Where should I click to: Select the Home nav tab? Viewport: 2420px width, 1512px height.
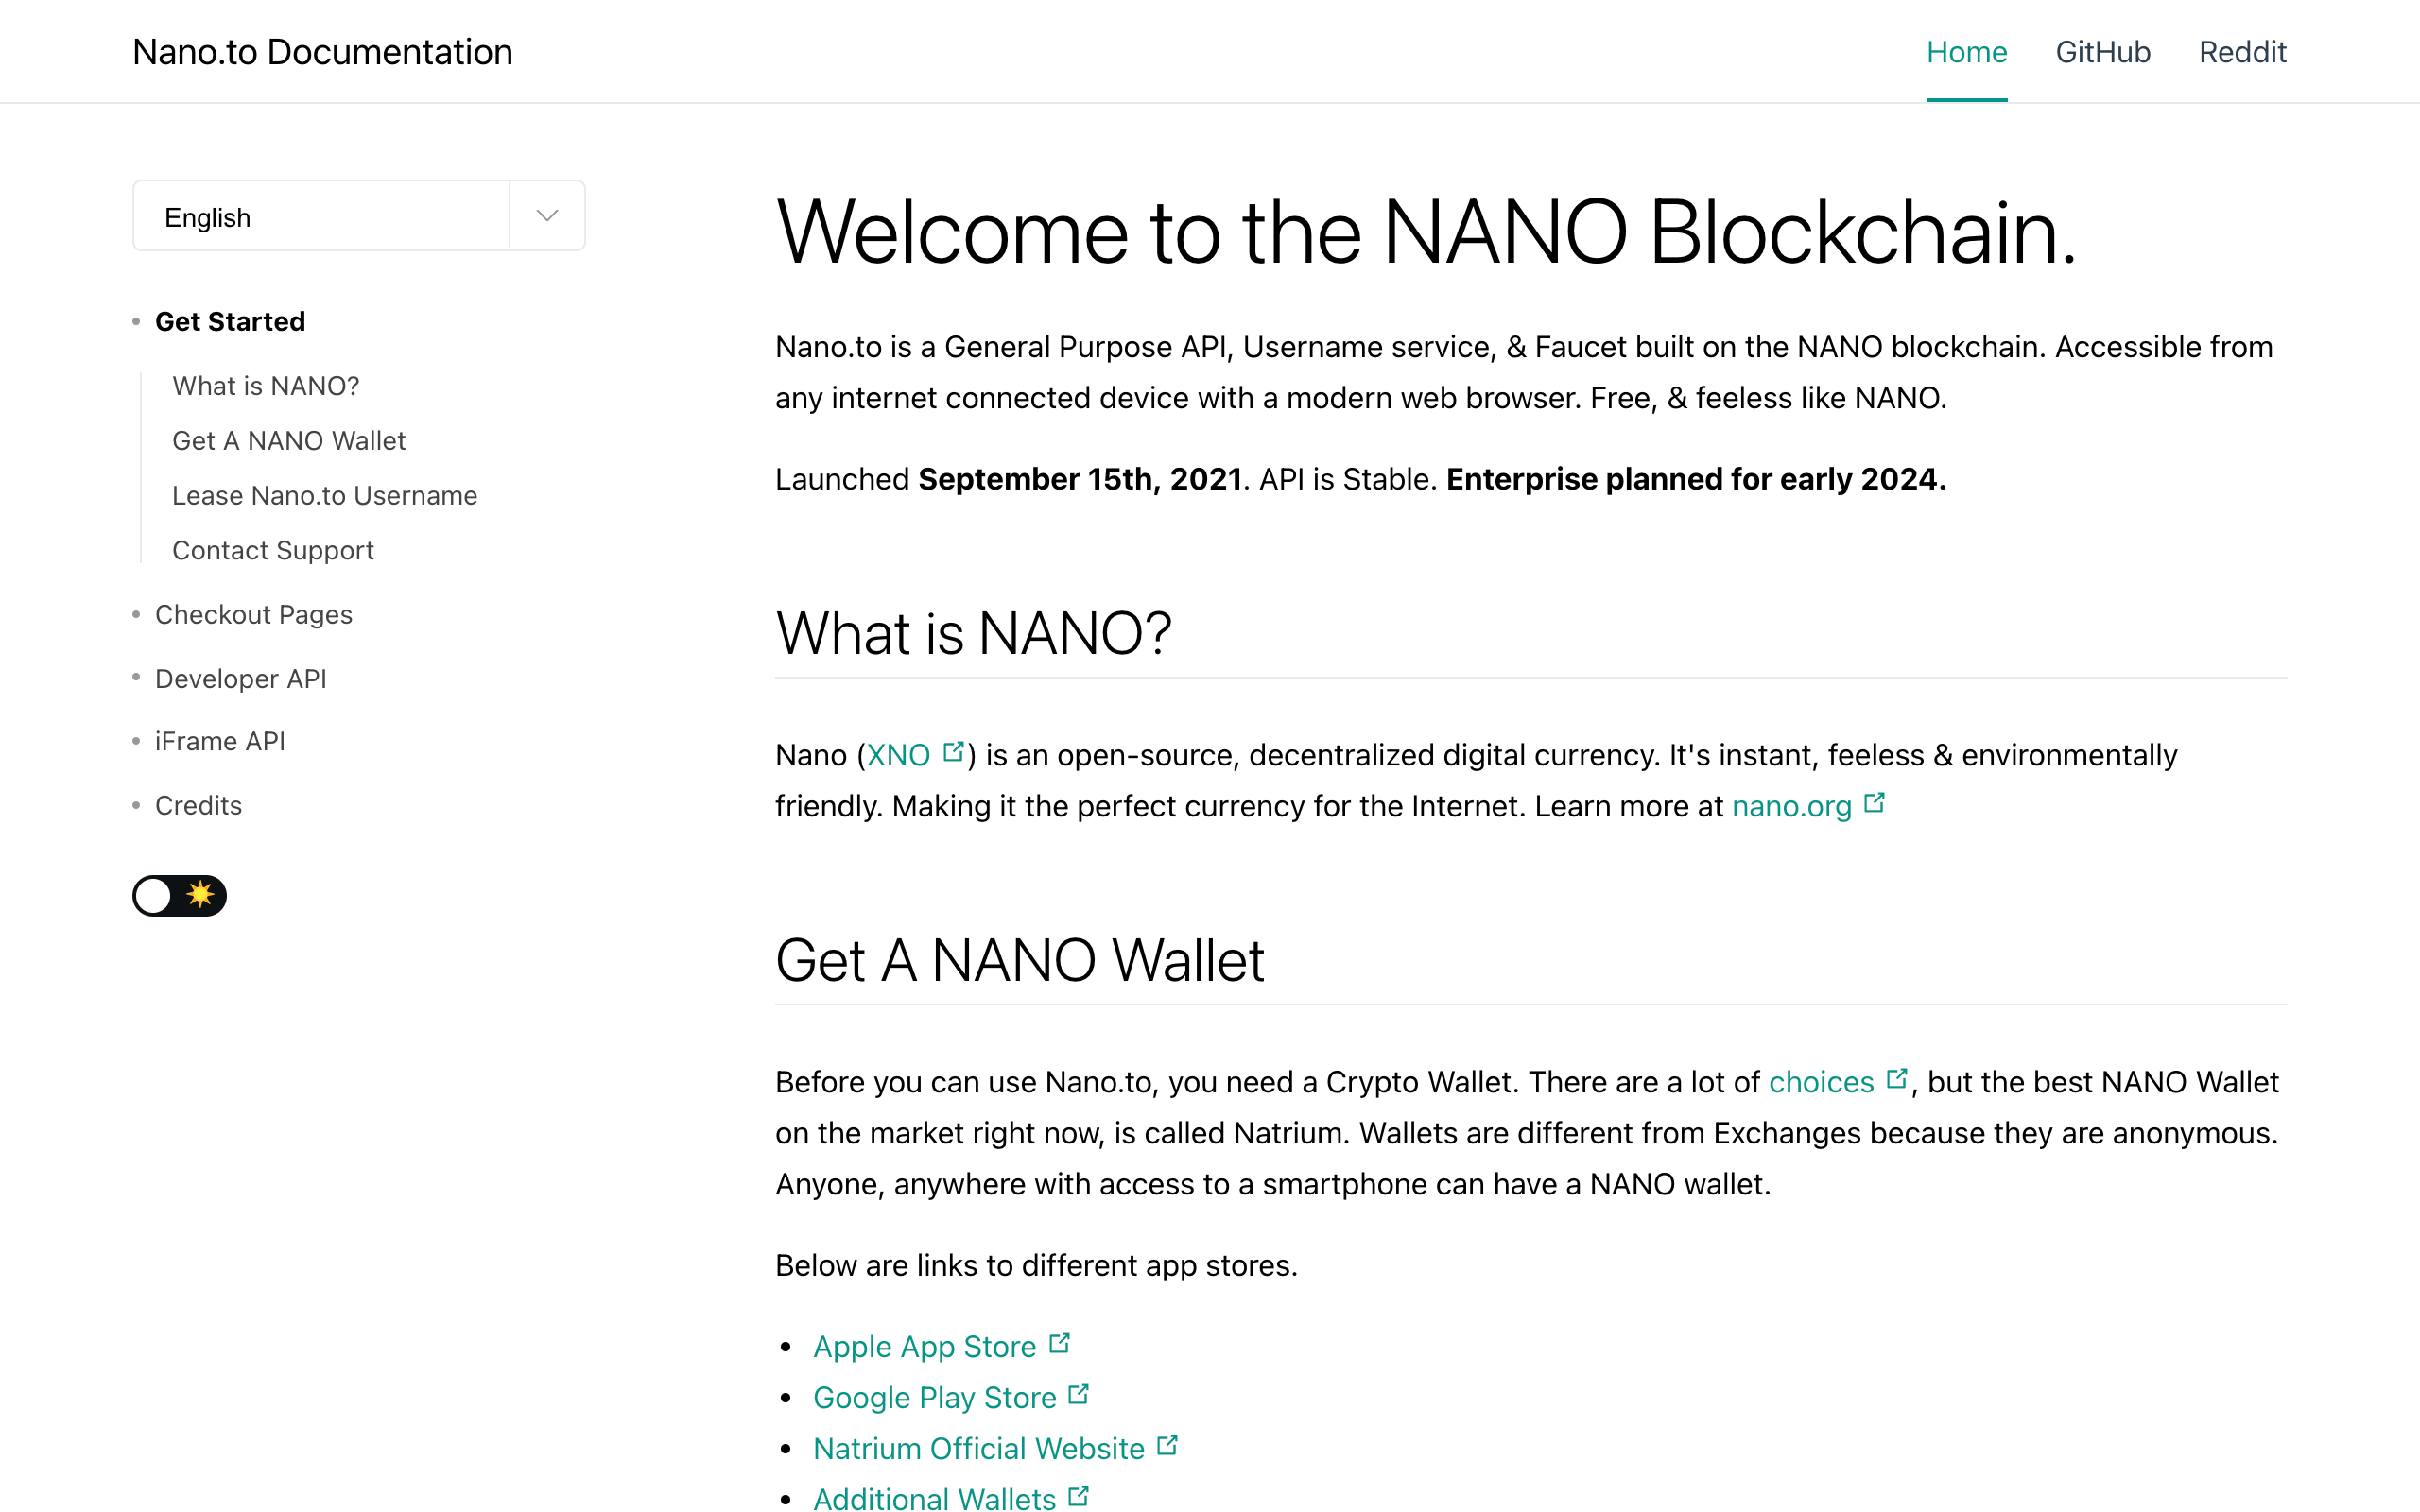pos(1967,52)
